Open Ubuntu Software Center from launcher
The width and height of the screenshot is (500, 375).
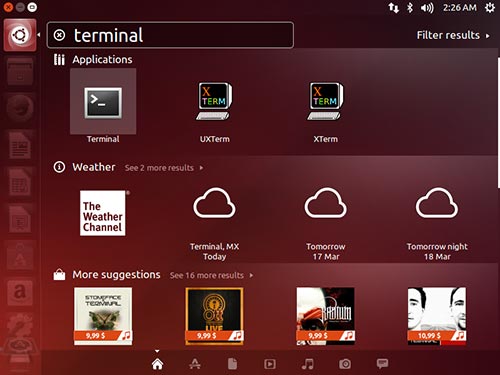[20, 256]
